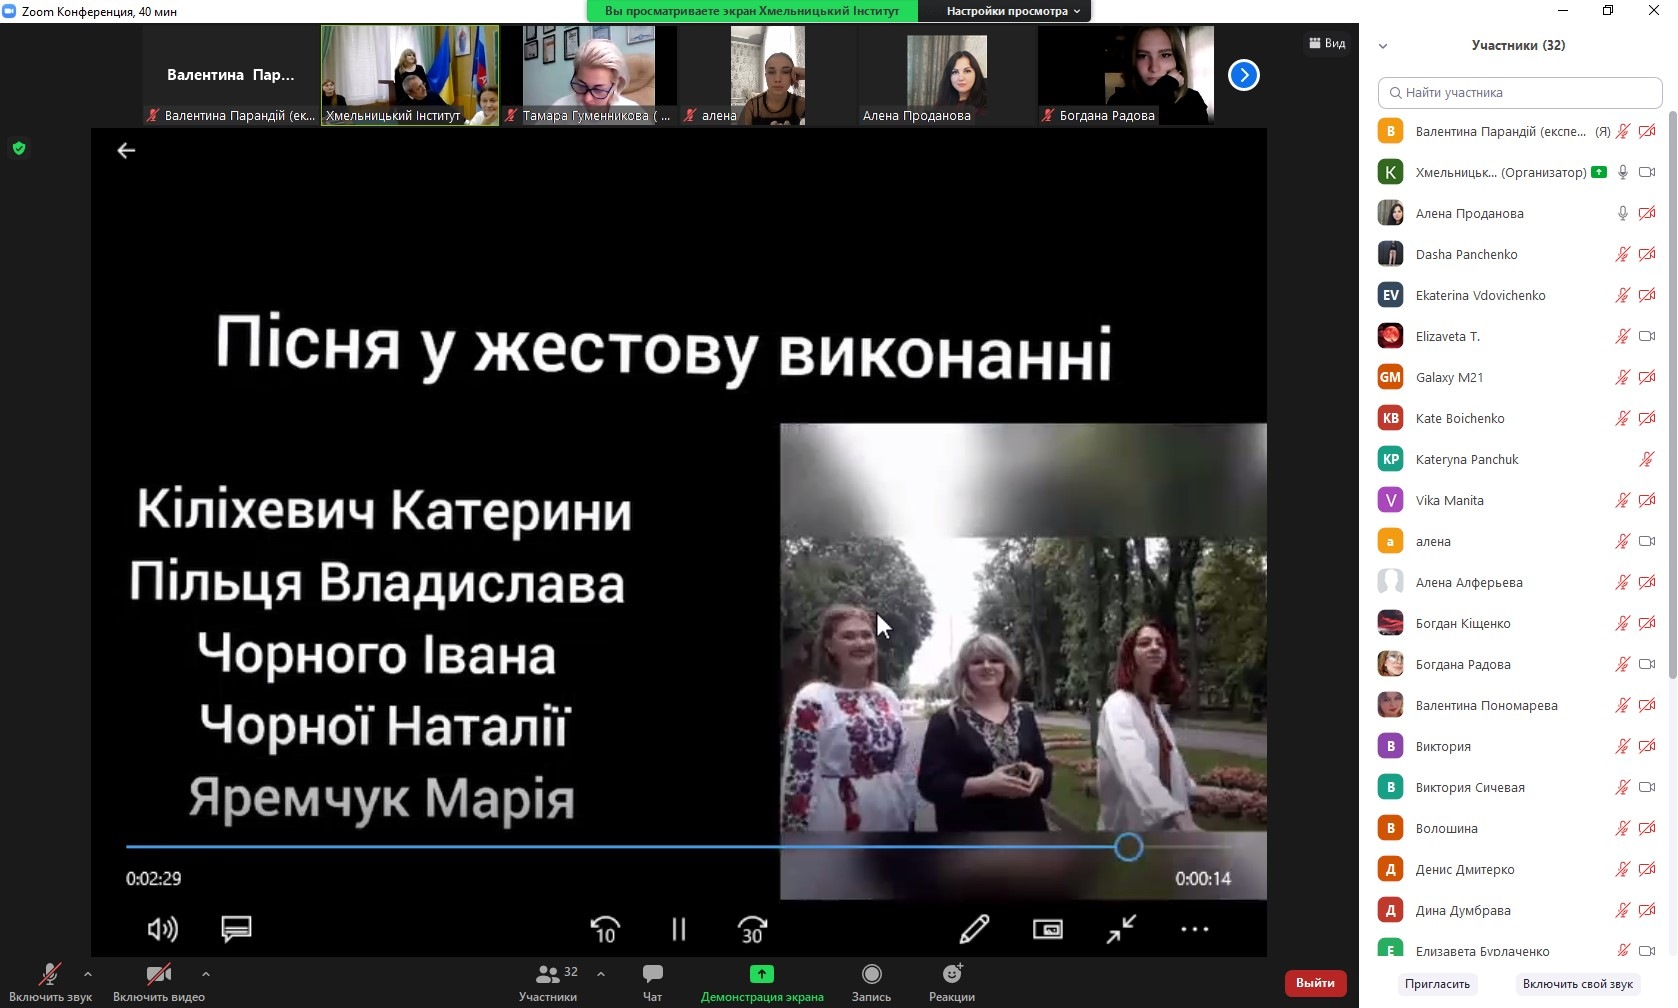Open the Чат panel
This screenshot has width=1678, height=1008.
652,982
